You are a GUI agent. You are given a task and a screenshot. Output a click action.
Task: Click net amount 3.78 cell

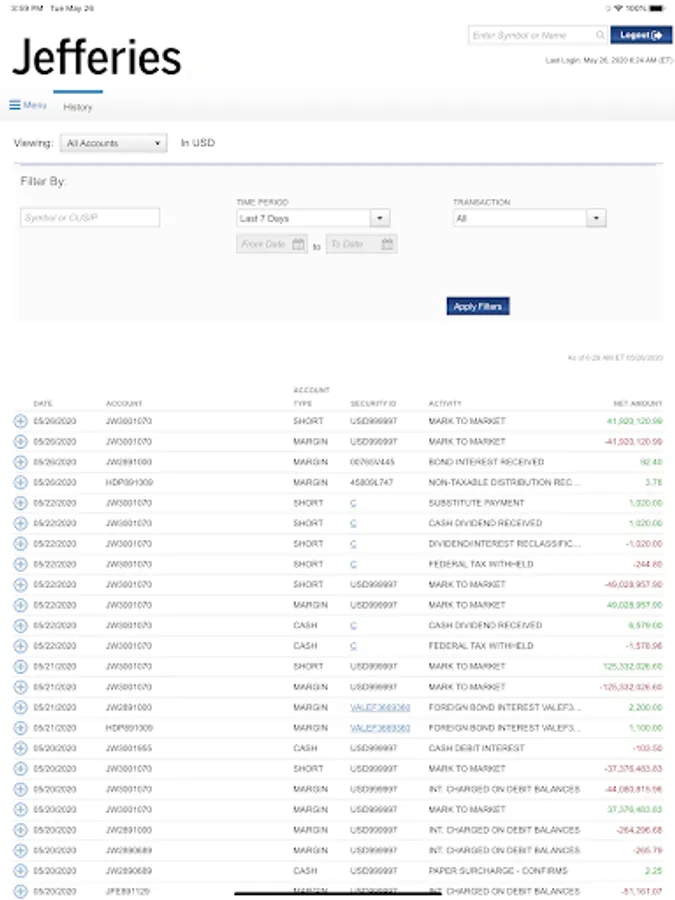point(654,482)
